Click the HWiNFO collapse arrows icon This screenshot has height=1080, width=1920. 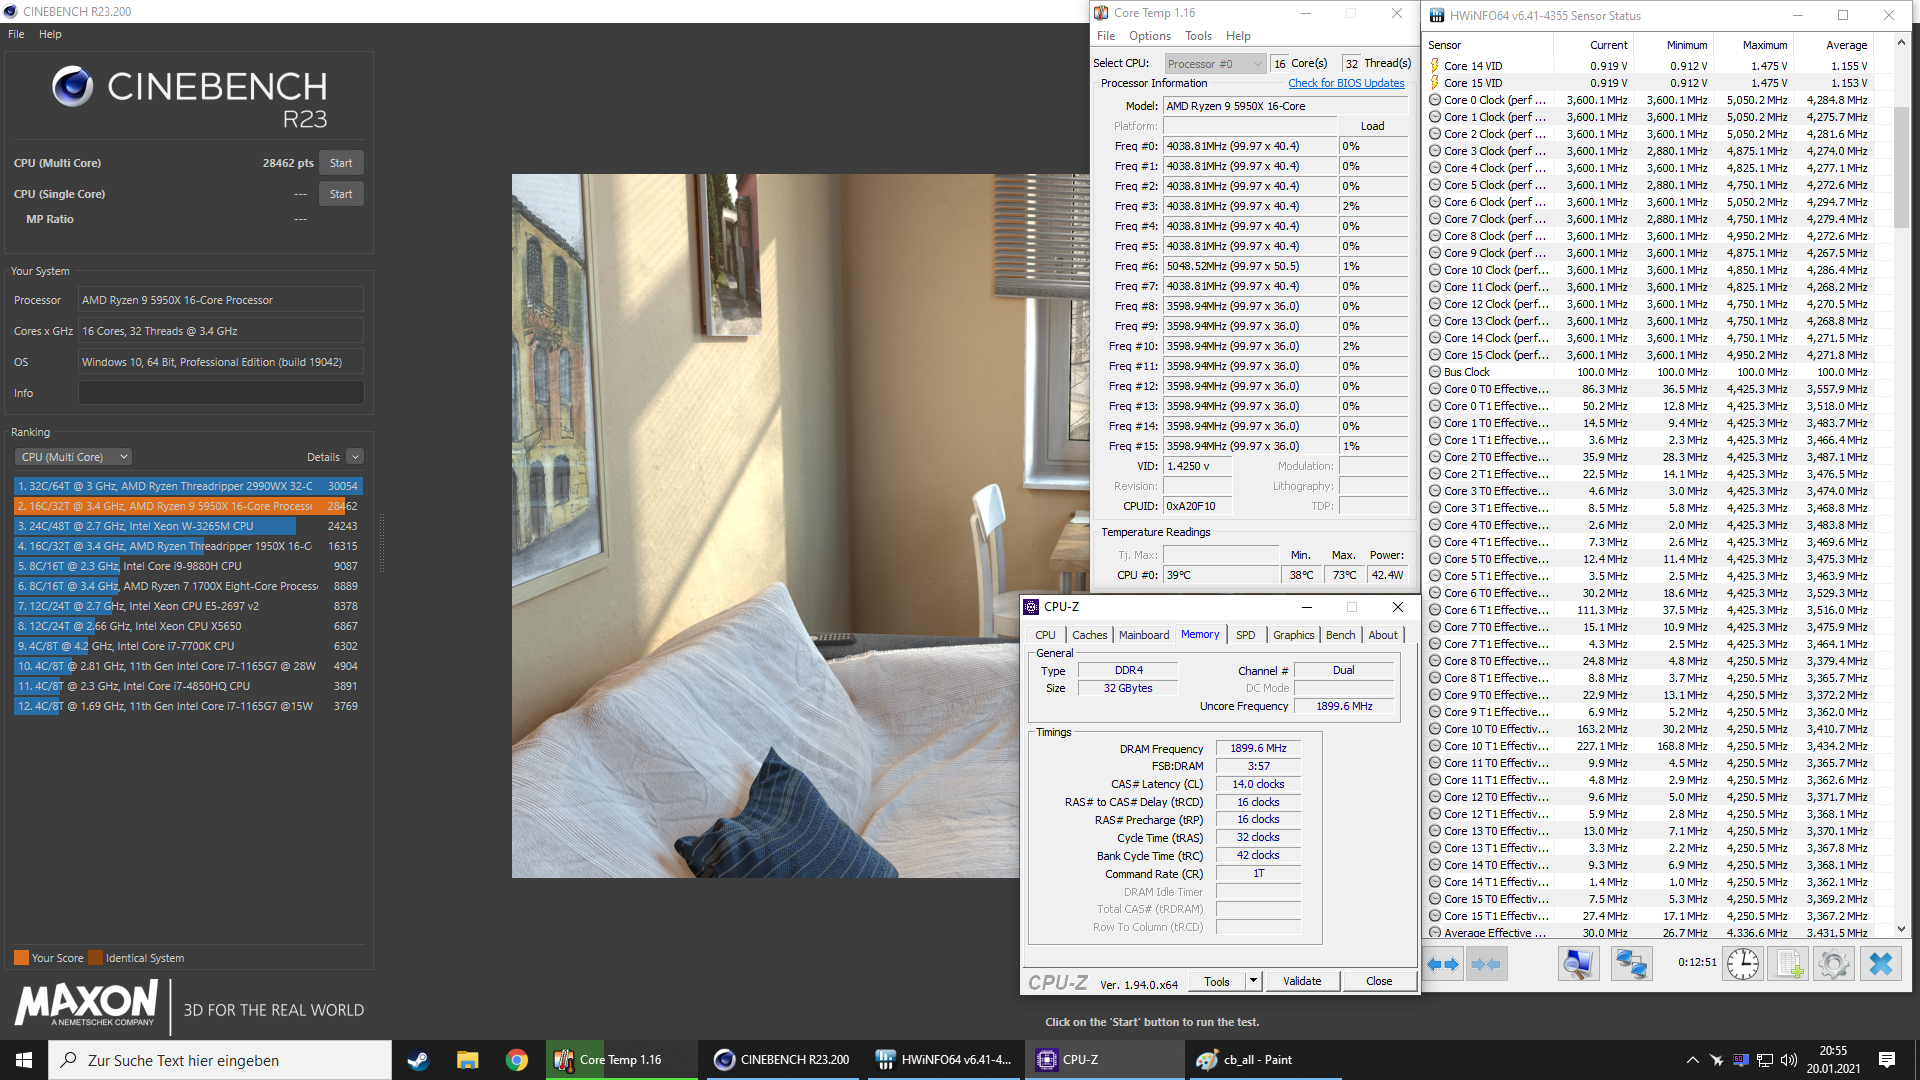click(x=1486, y=965)
